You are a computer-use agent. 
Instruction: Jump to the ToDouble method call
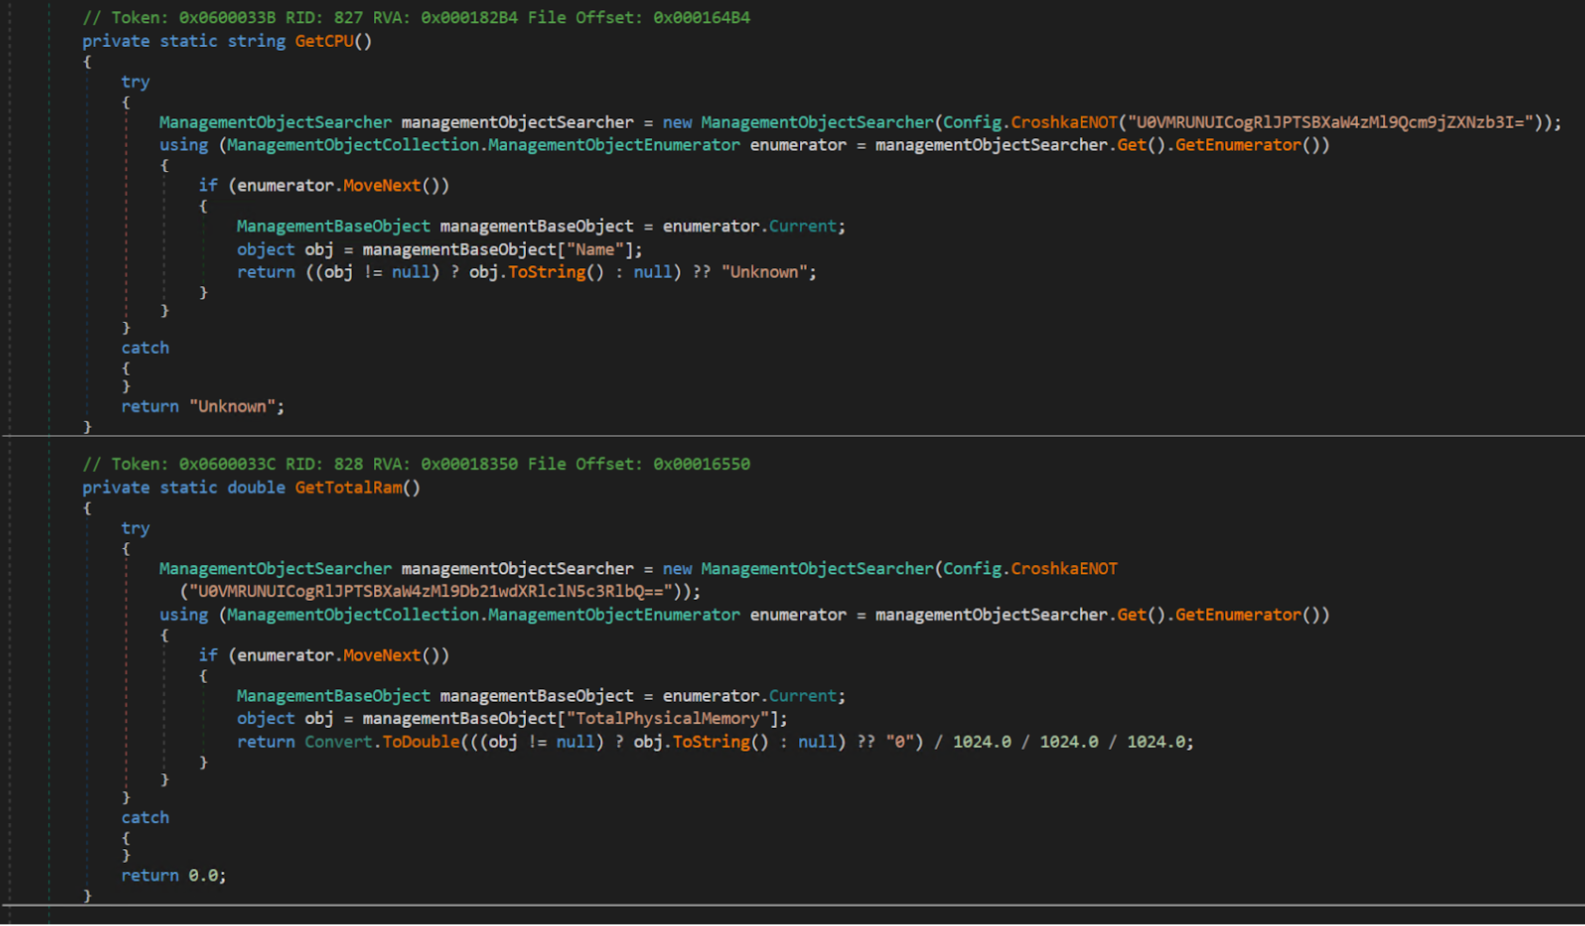click(421, 742)
